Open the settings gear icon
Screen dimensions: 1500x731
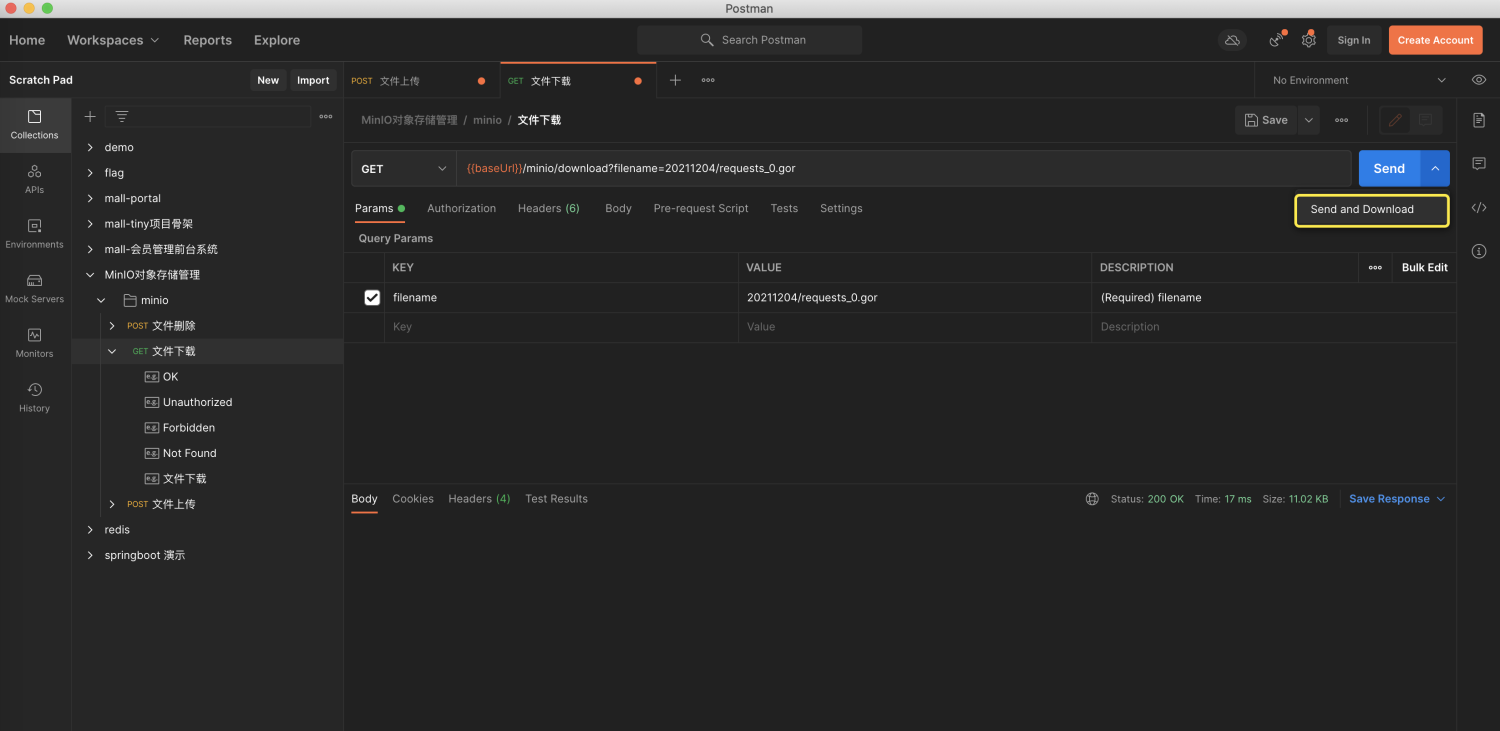pyautogui.click(x=1309, y=40)
